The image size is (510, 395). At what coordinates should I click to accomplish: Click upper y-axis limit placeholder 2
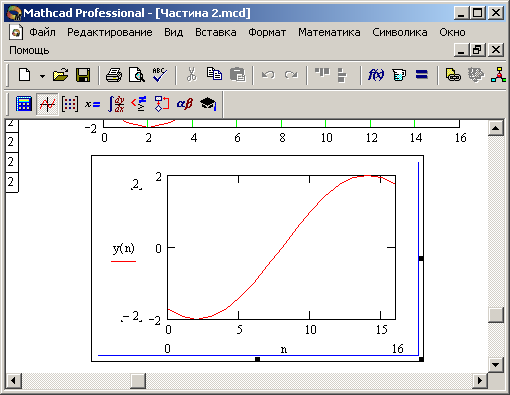(x=136, y=185)
